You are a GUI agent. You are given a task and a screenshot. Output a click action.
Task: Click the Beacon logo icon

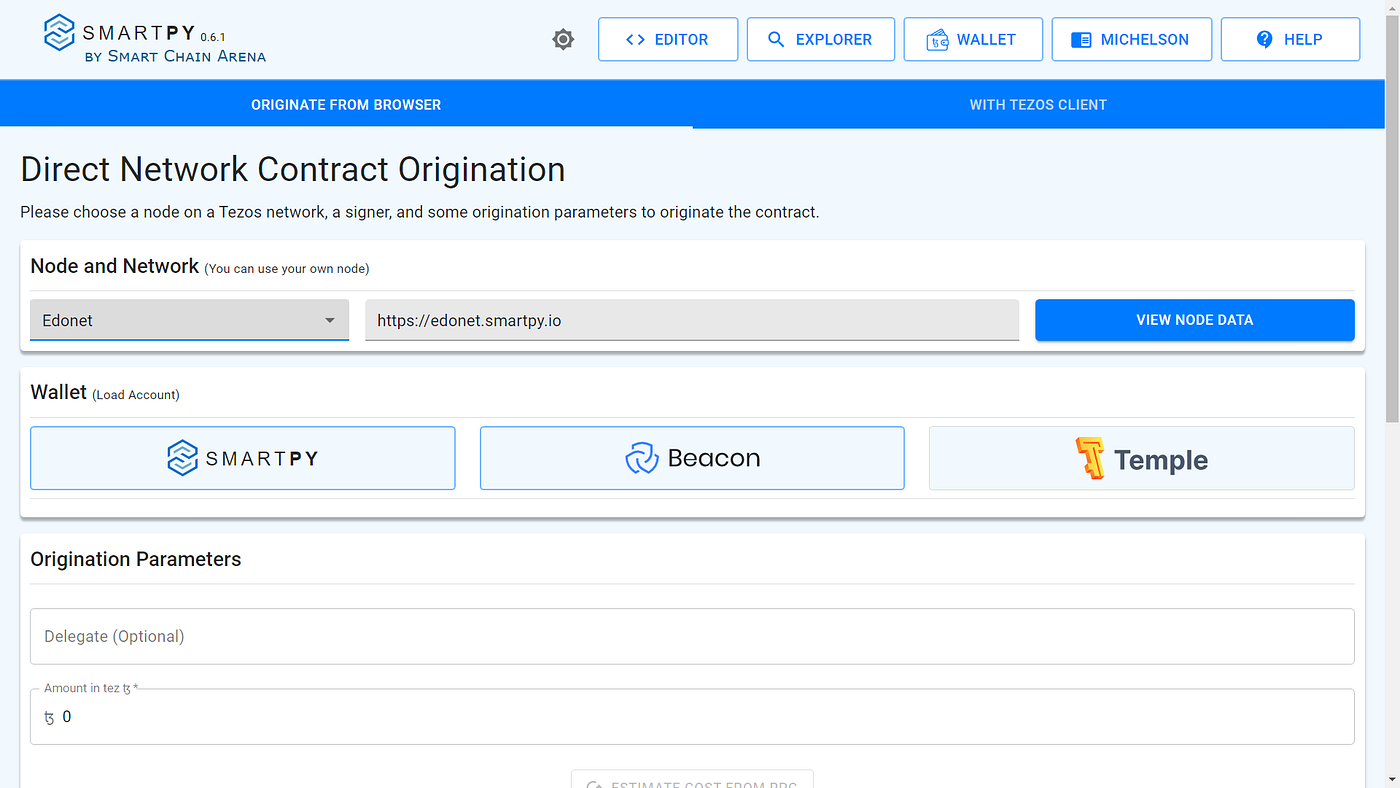click(x=640, y=458)
